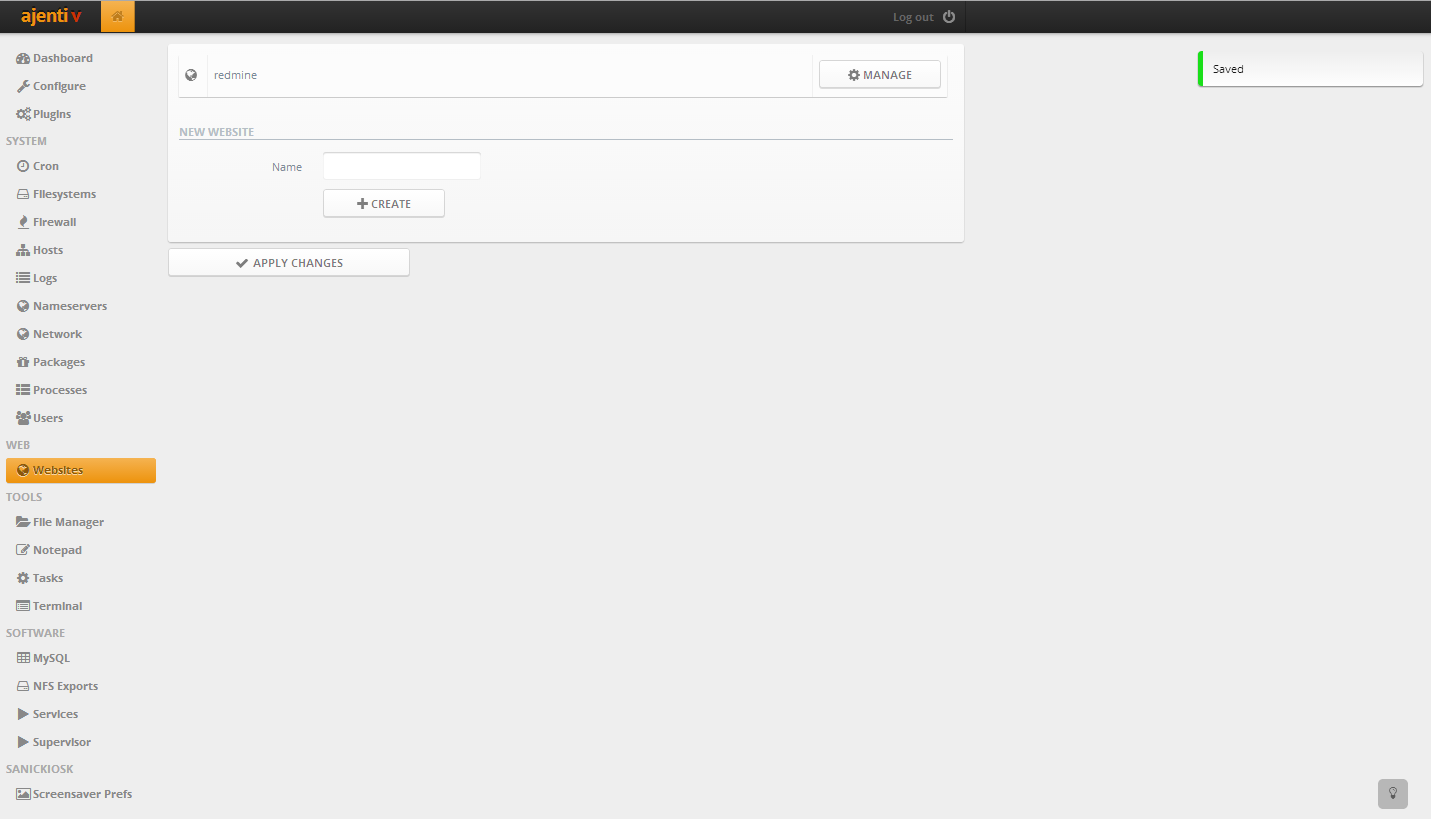Image resolution: width=1431 pixels, height=819 pixels.
Task: Click the Packages label in sidebar
Action: (59, 362)
